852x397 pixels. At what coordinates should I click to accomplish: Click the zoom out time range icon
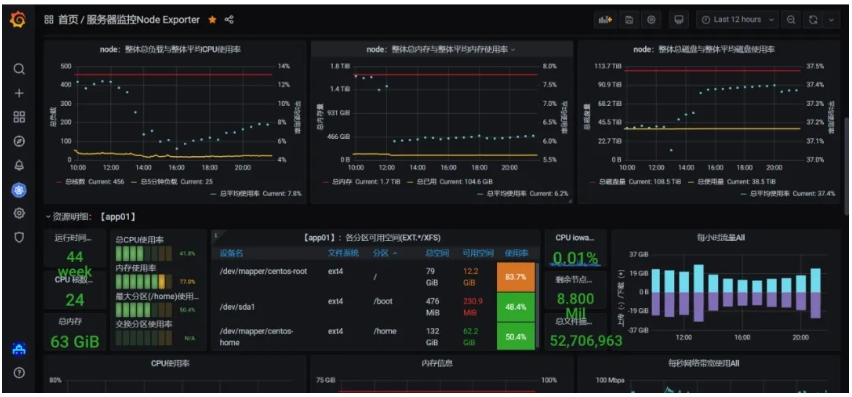791,20
